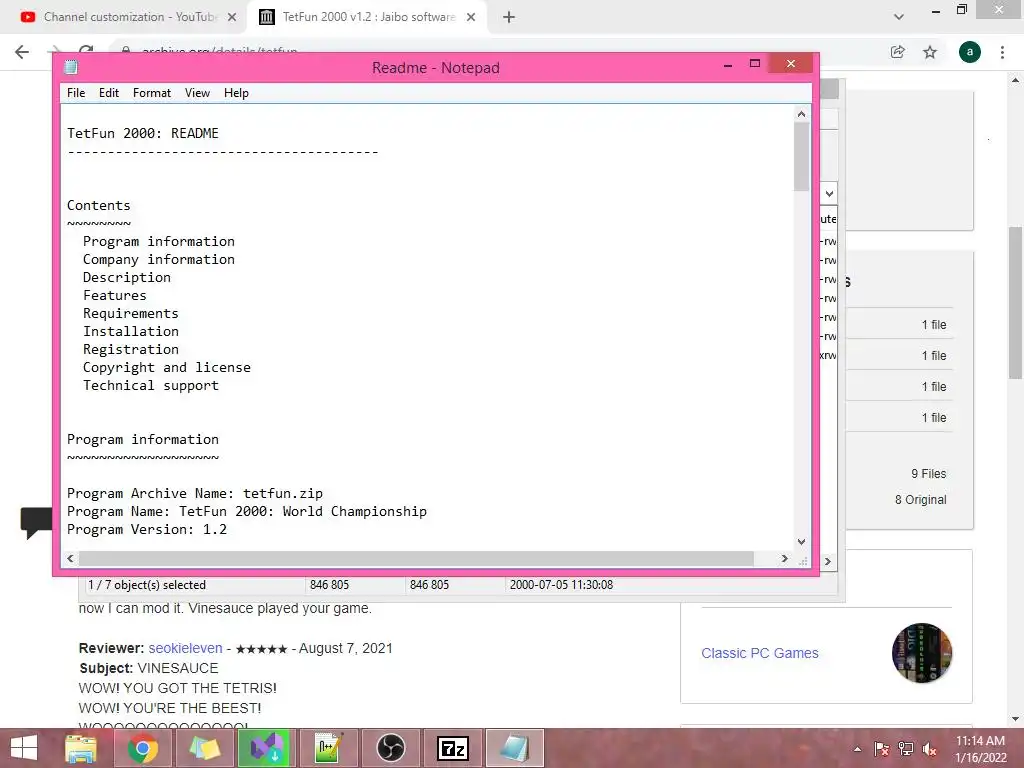This screenshot has width=1024, height=768.
Task: Switch to TetFun 2000 v1.2 browser tab
Action: (x=367, y=17)
